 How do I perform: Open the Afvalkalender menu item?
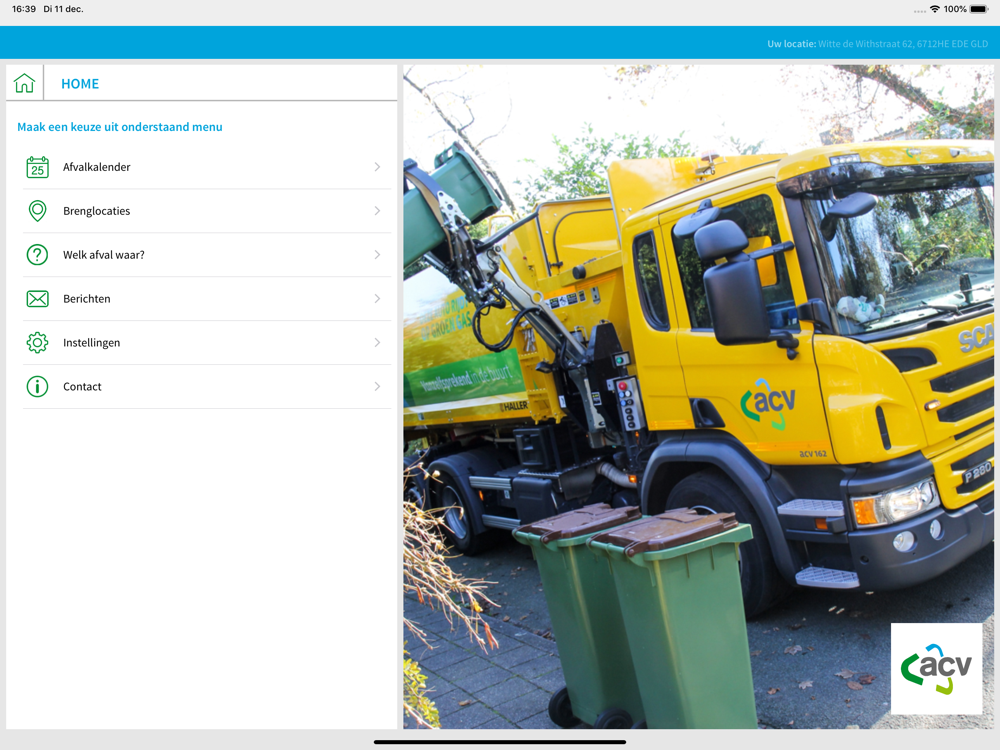point(207,167)
